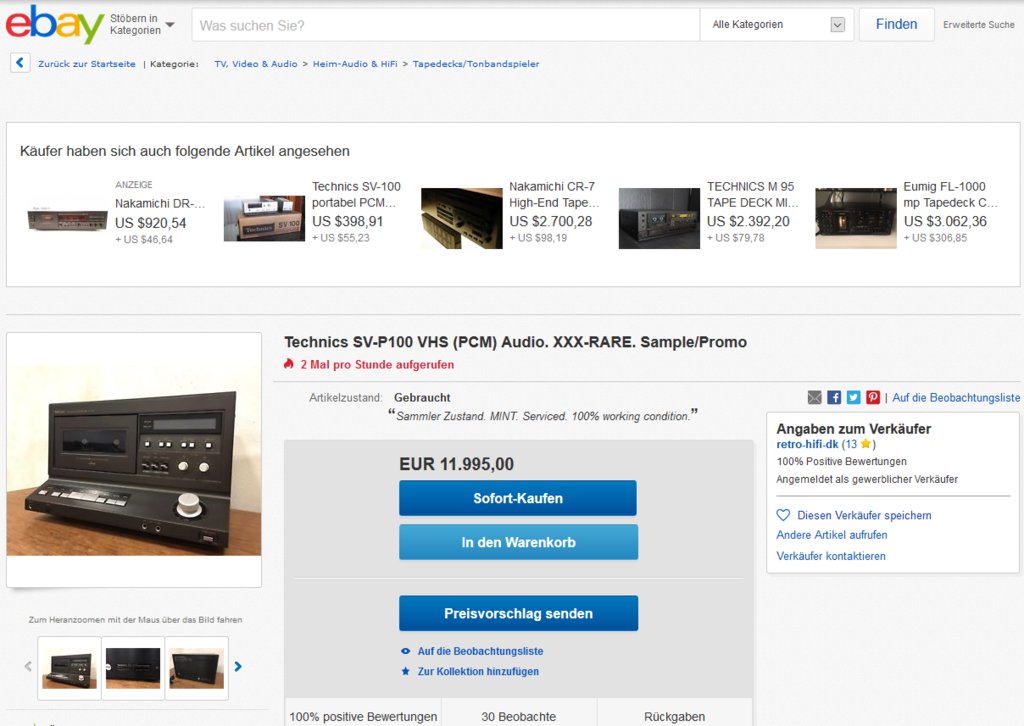Share listing on Facebook
The height and width of the screenshot is (726, 1024).
tap(834, 397)
